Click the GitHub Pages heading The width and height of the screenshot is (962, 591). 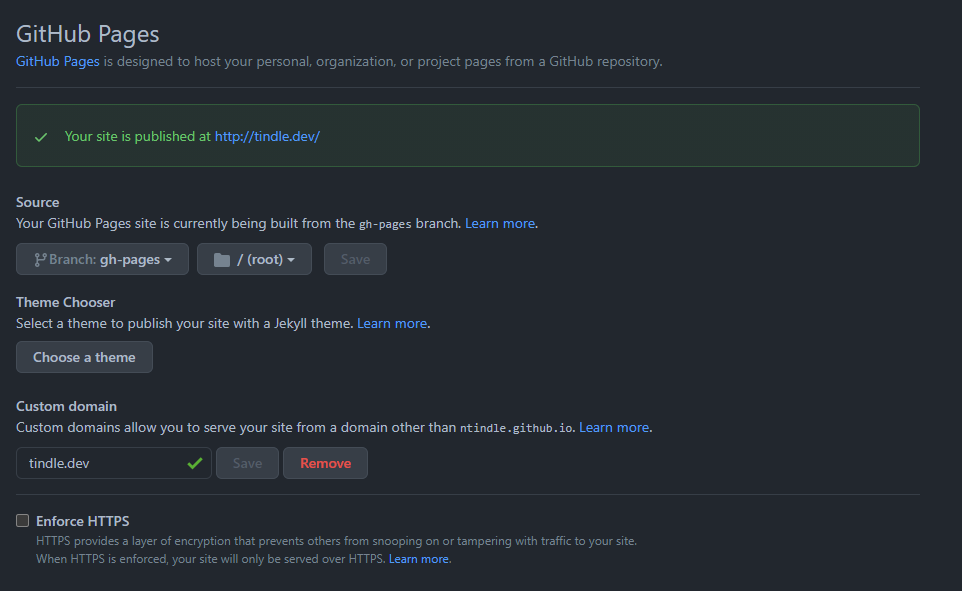click(x=88, y=34)
